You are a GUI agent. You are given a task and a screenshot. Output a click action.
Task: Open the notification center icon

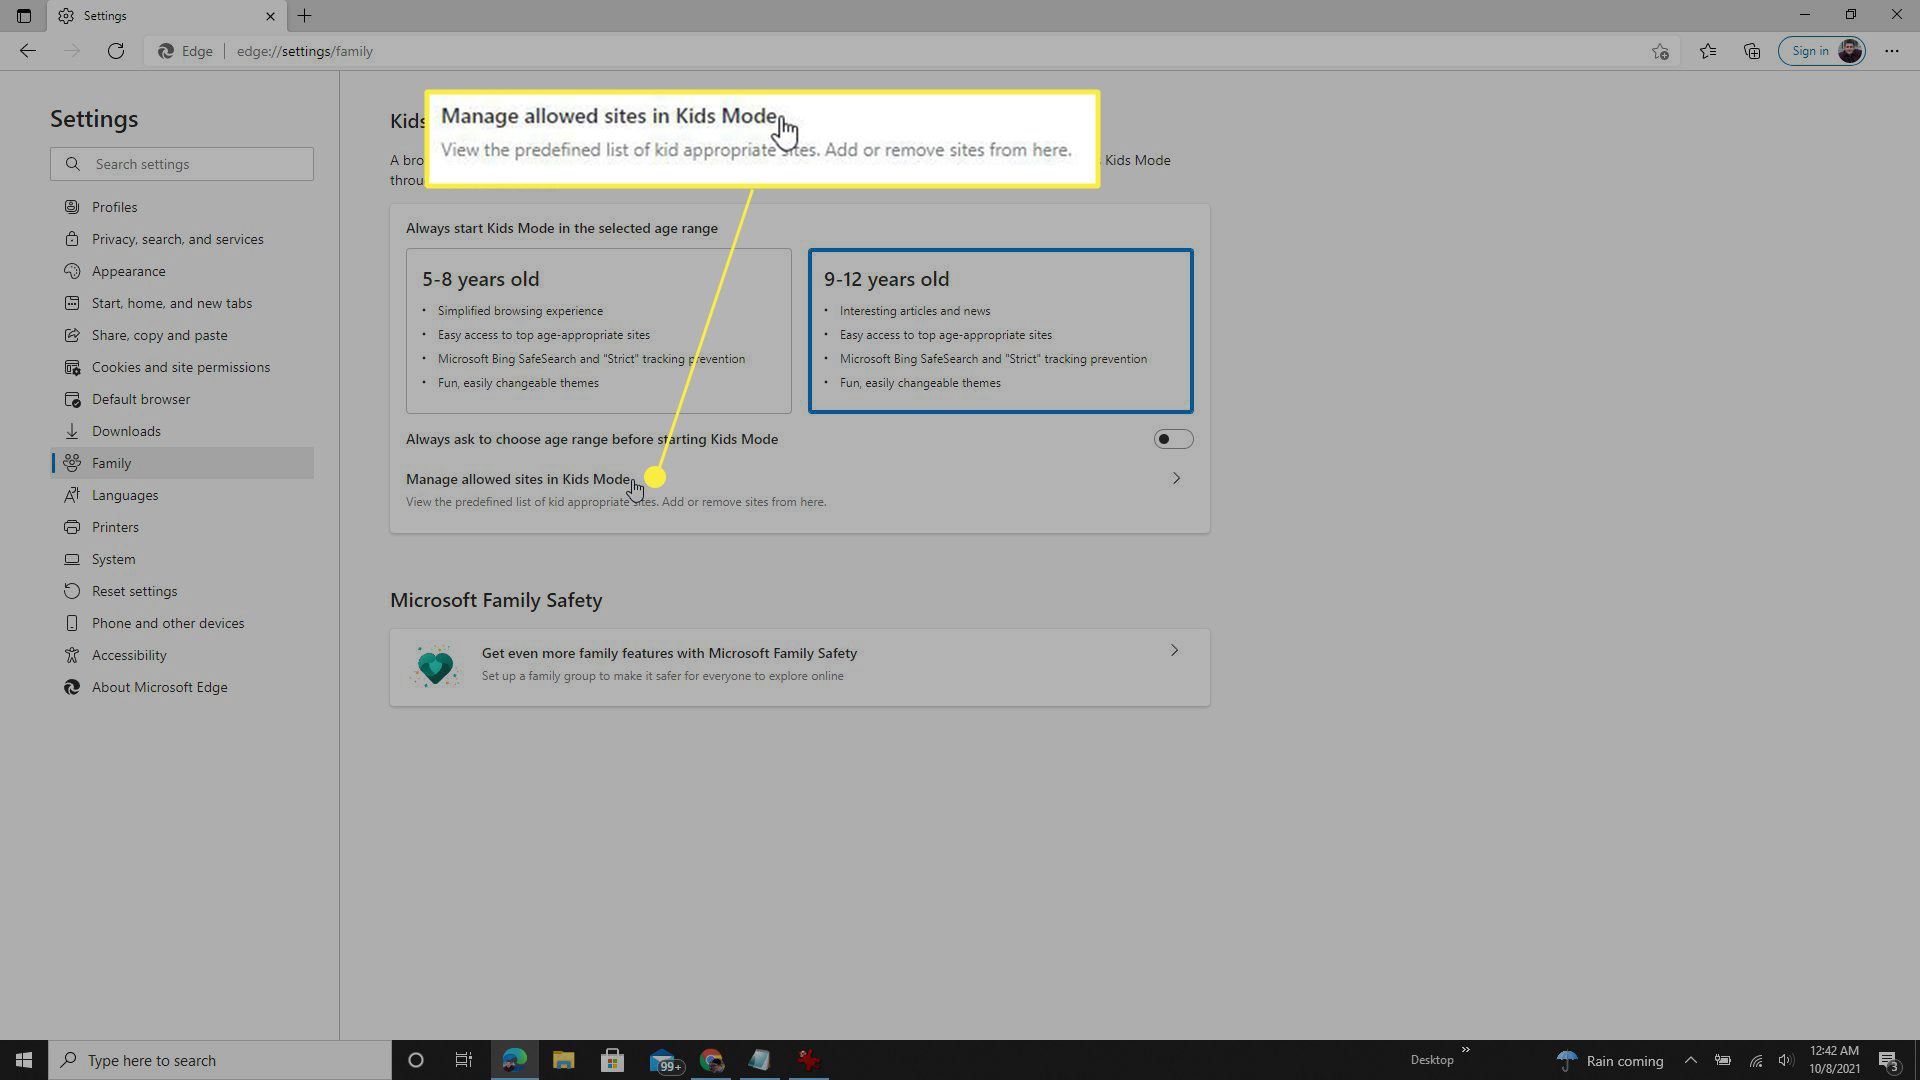tap(1889, 1061)
